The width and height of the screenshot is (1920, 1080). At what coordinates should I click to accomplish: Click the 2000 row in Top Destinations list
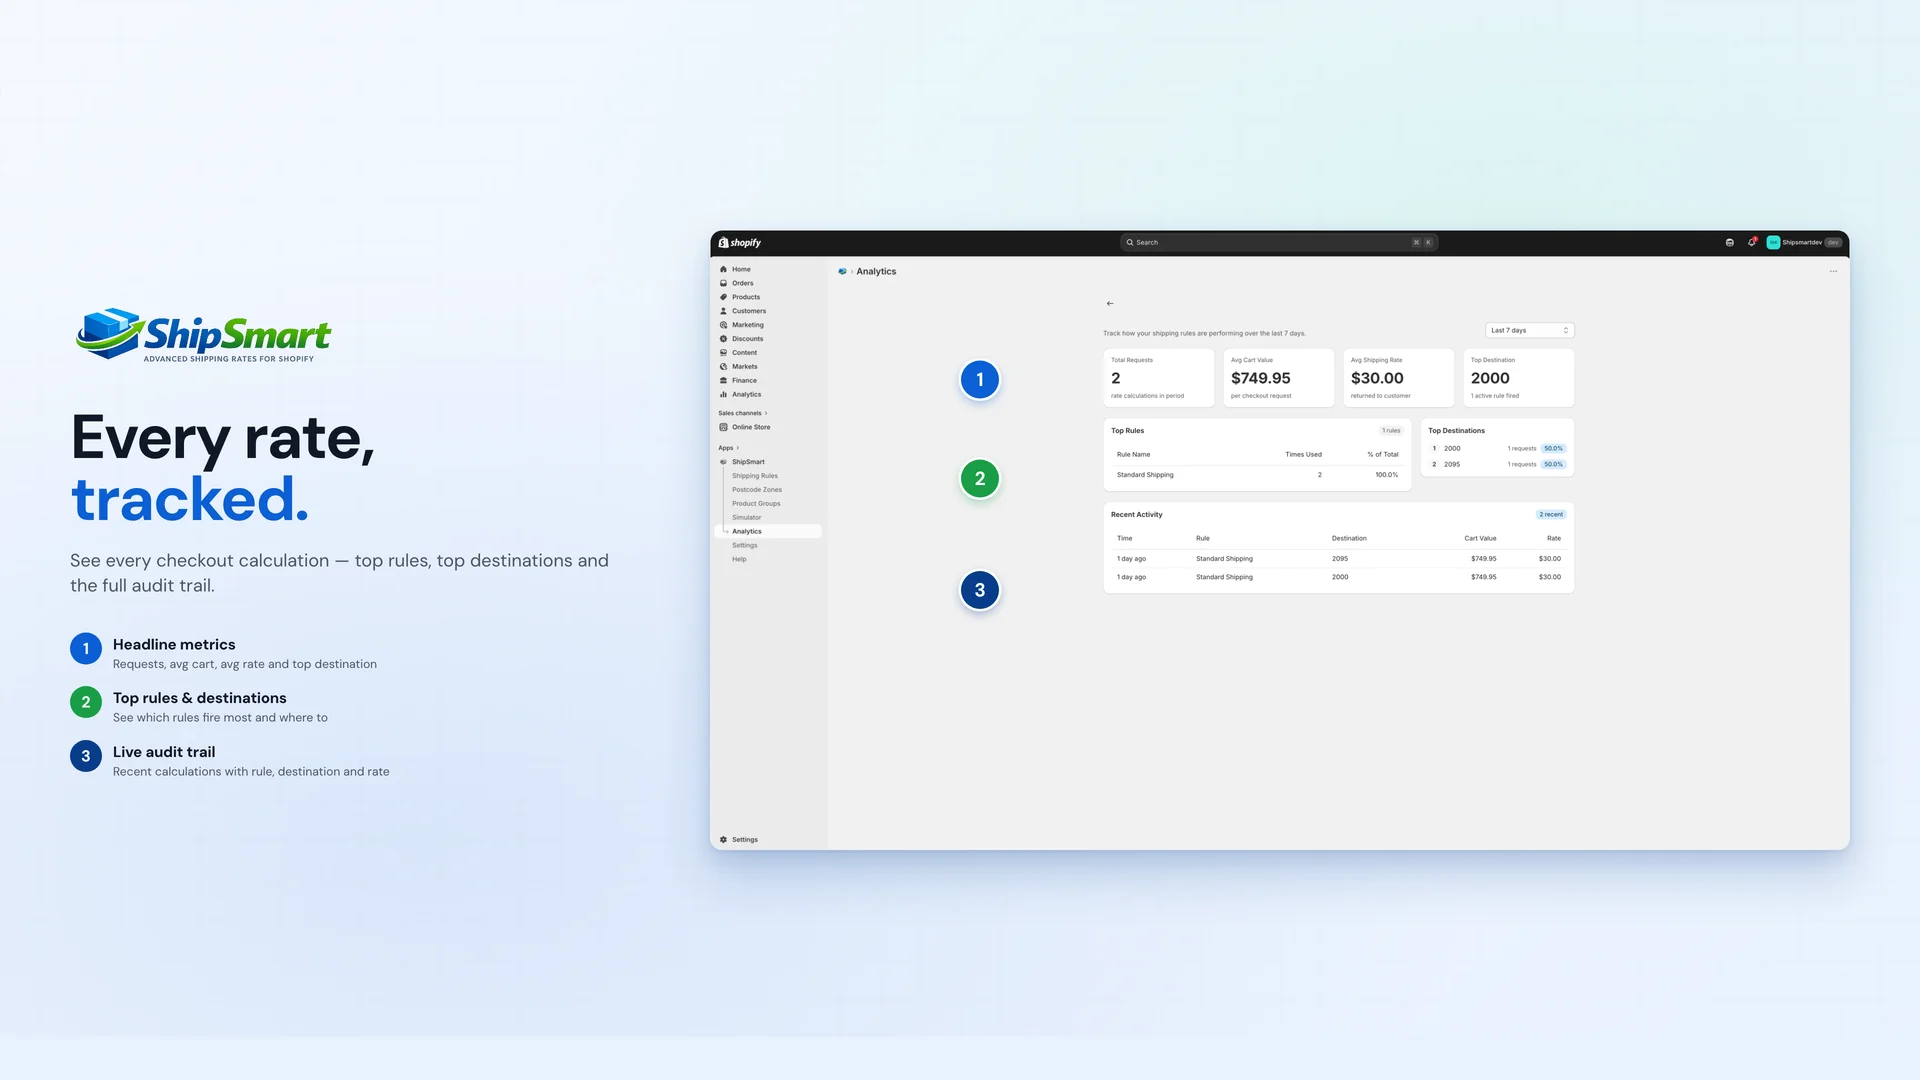click(1497, 449)
